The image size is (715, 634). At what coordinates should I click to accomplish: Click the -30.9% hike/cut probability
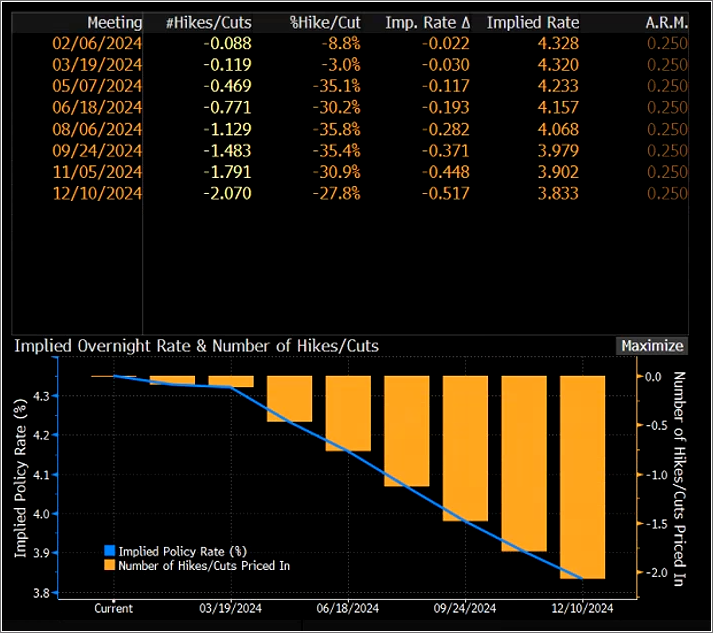pos(337,172)
